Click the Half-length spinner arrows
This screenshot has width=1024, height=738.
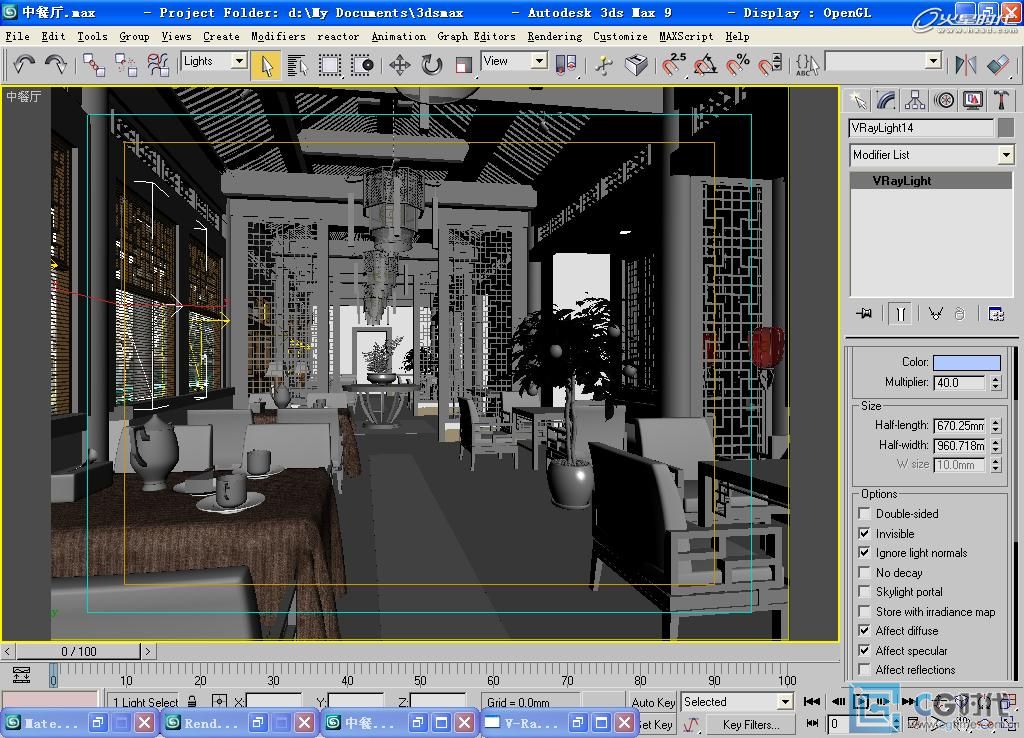pos(995,426)
